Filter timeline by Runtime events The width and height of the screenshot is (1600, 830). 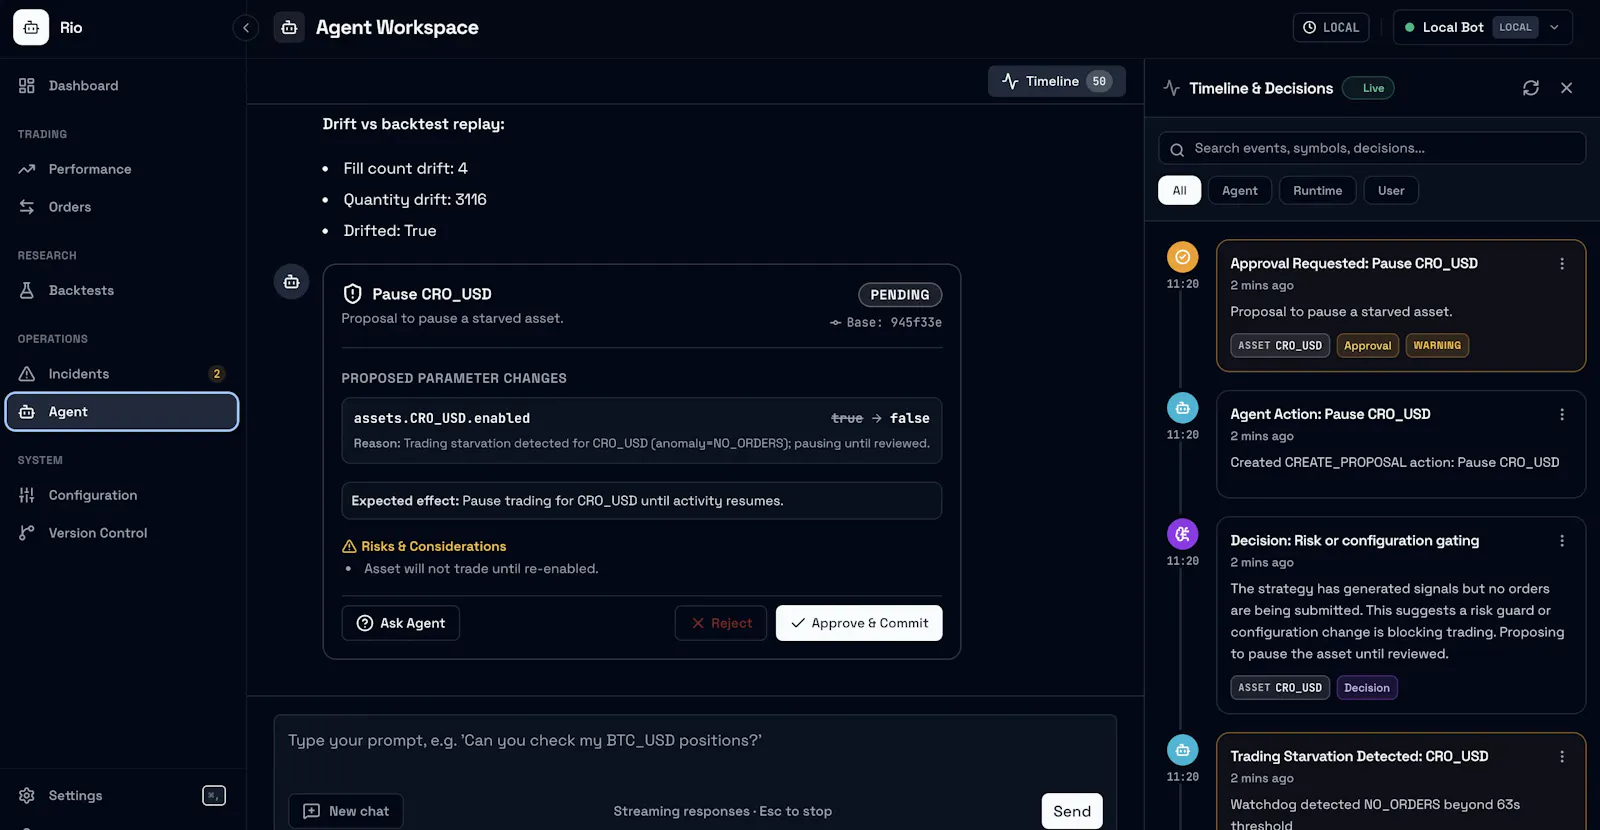(1318, 191)
